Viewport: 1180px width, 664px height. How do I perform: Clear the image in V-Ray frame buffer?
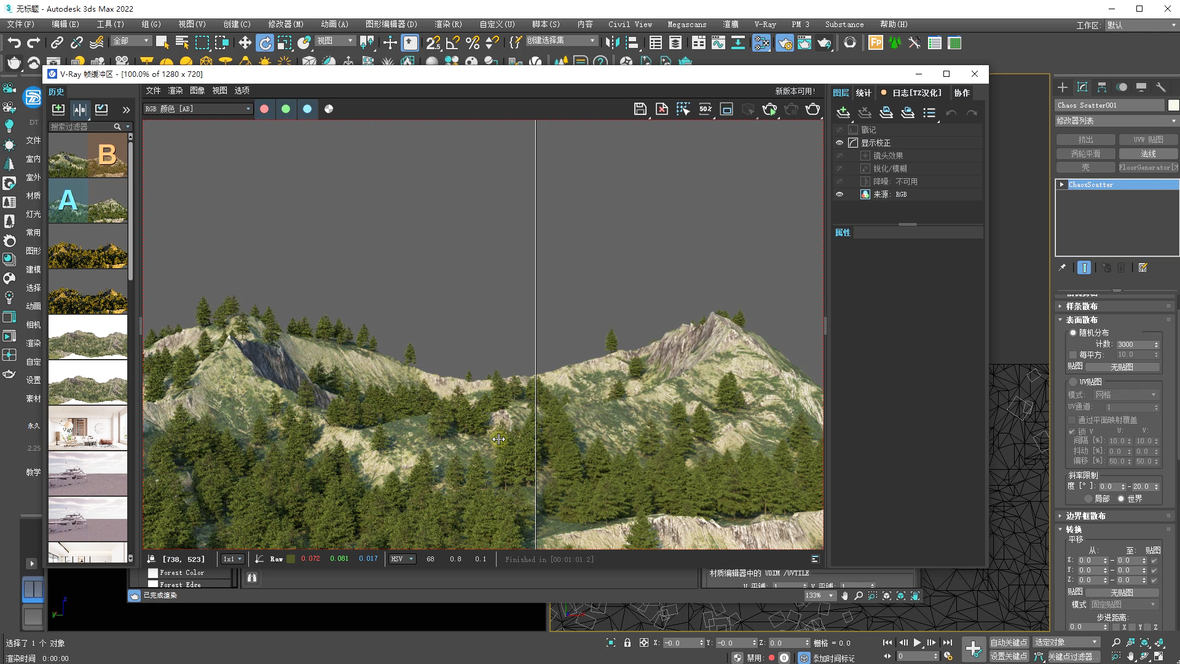coord(662,109)
